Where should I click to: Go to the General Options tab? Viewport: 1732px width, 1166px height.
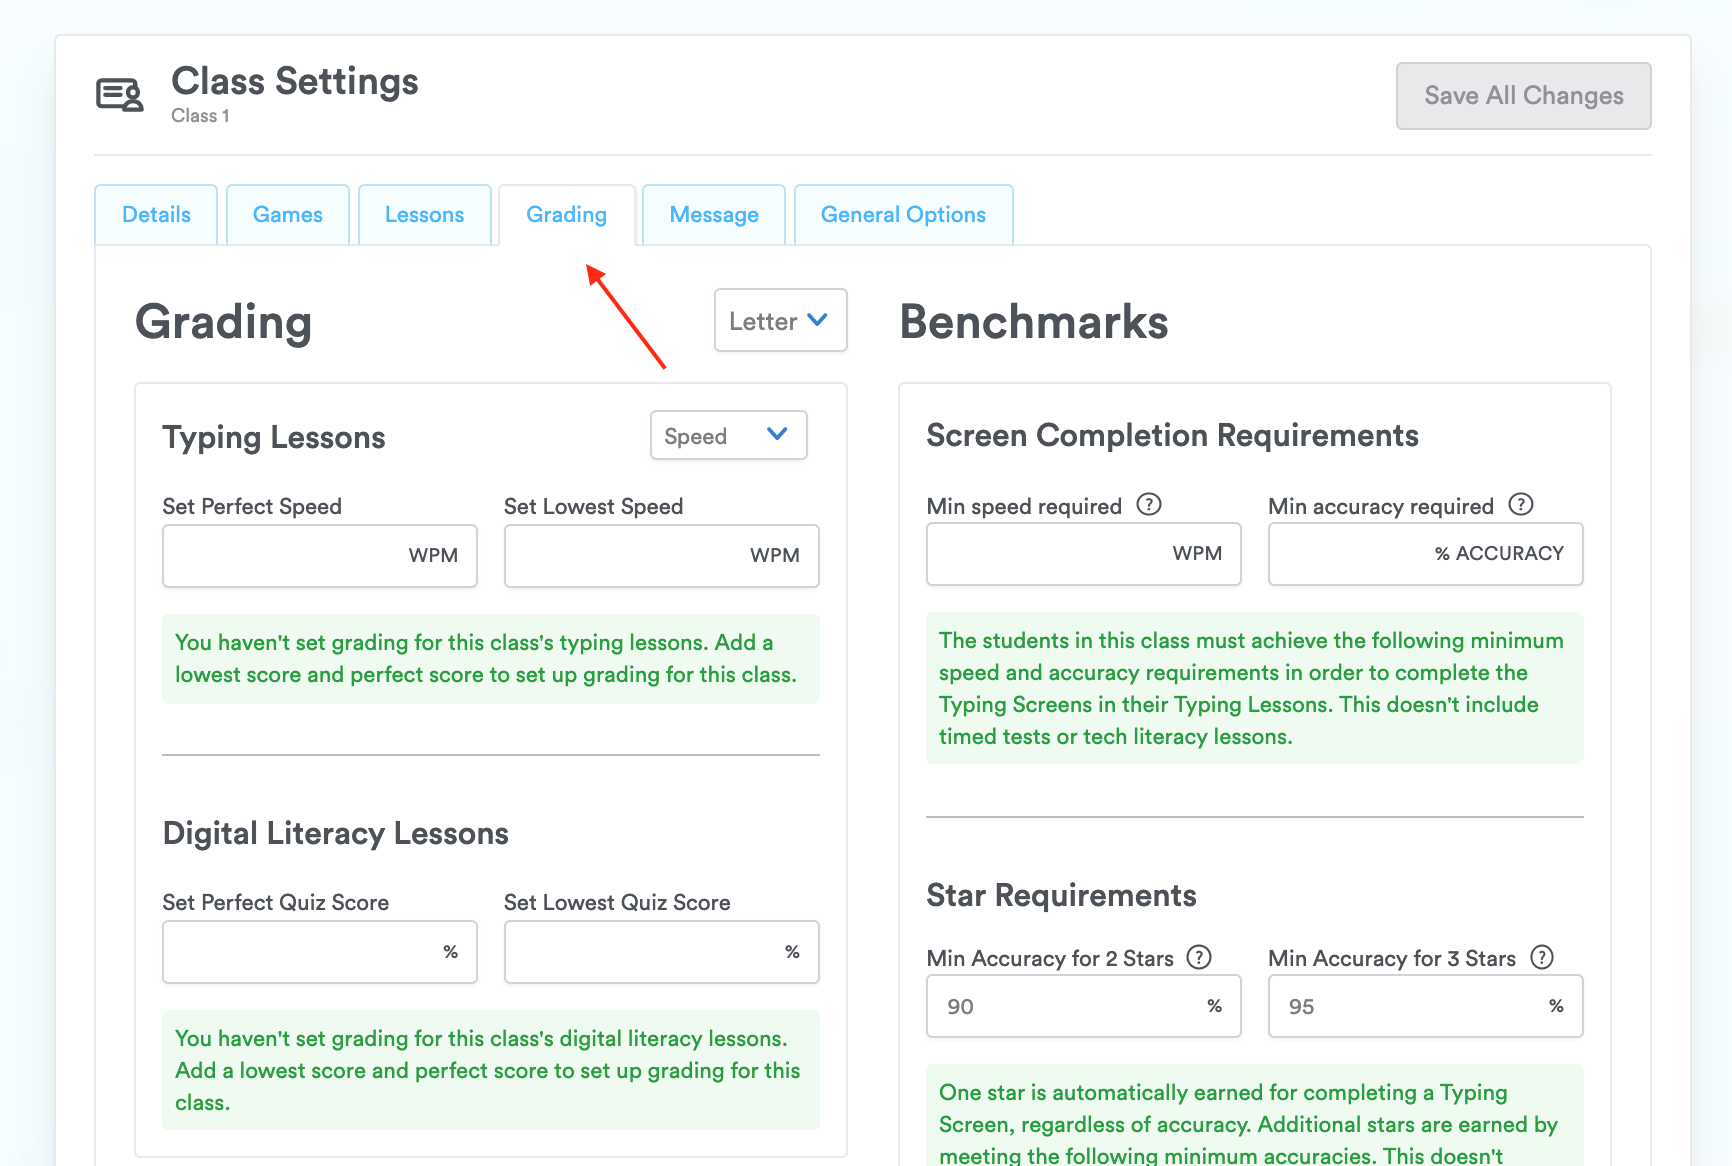tap(902, 214)
